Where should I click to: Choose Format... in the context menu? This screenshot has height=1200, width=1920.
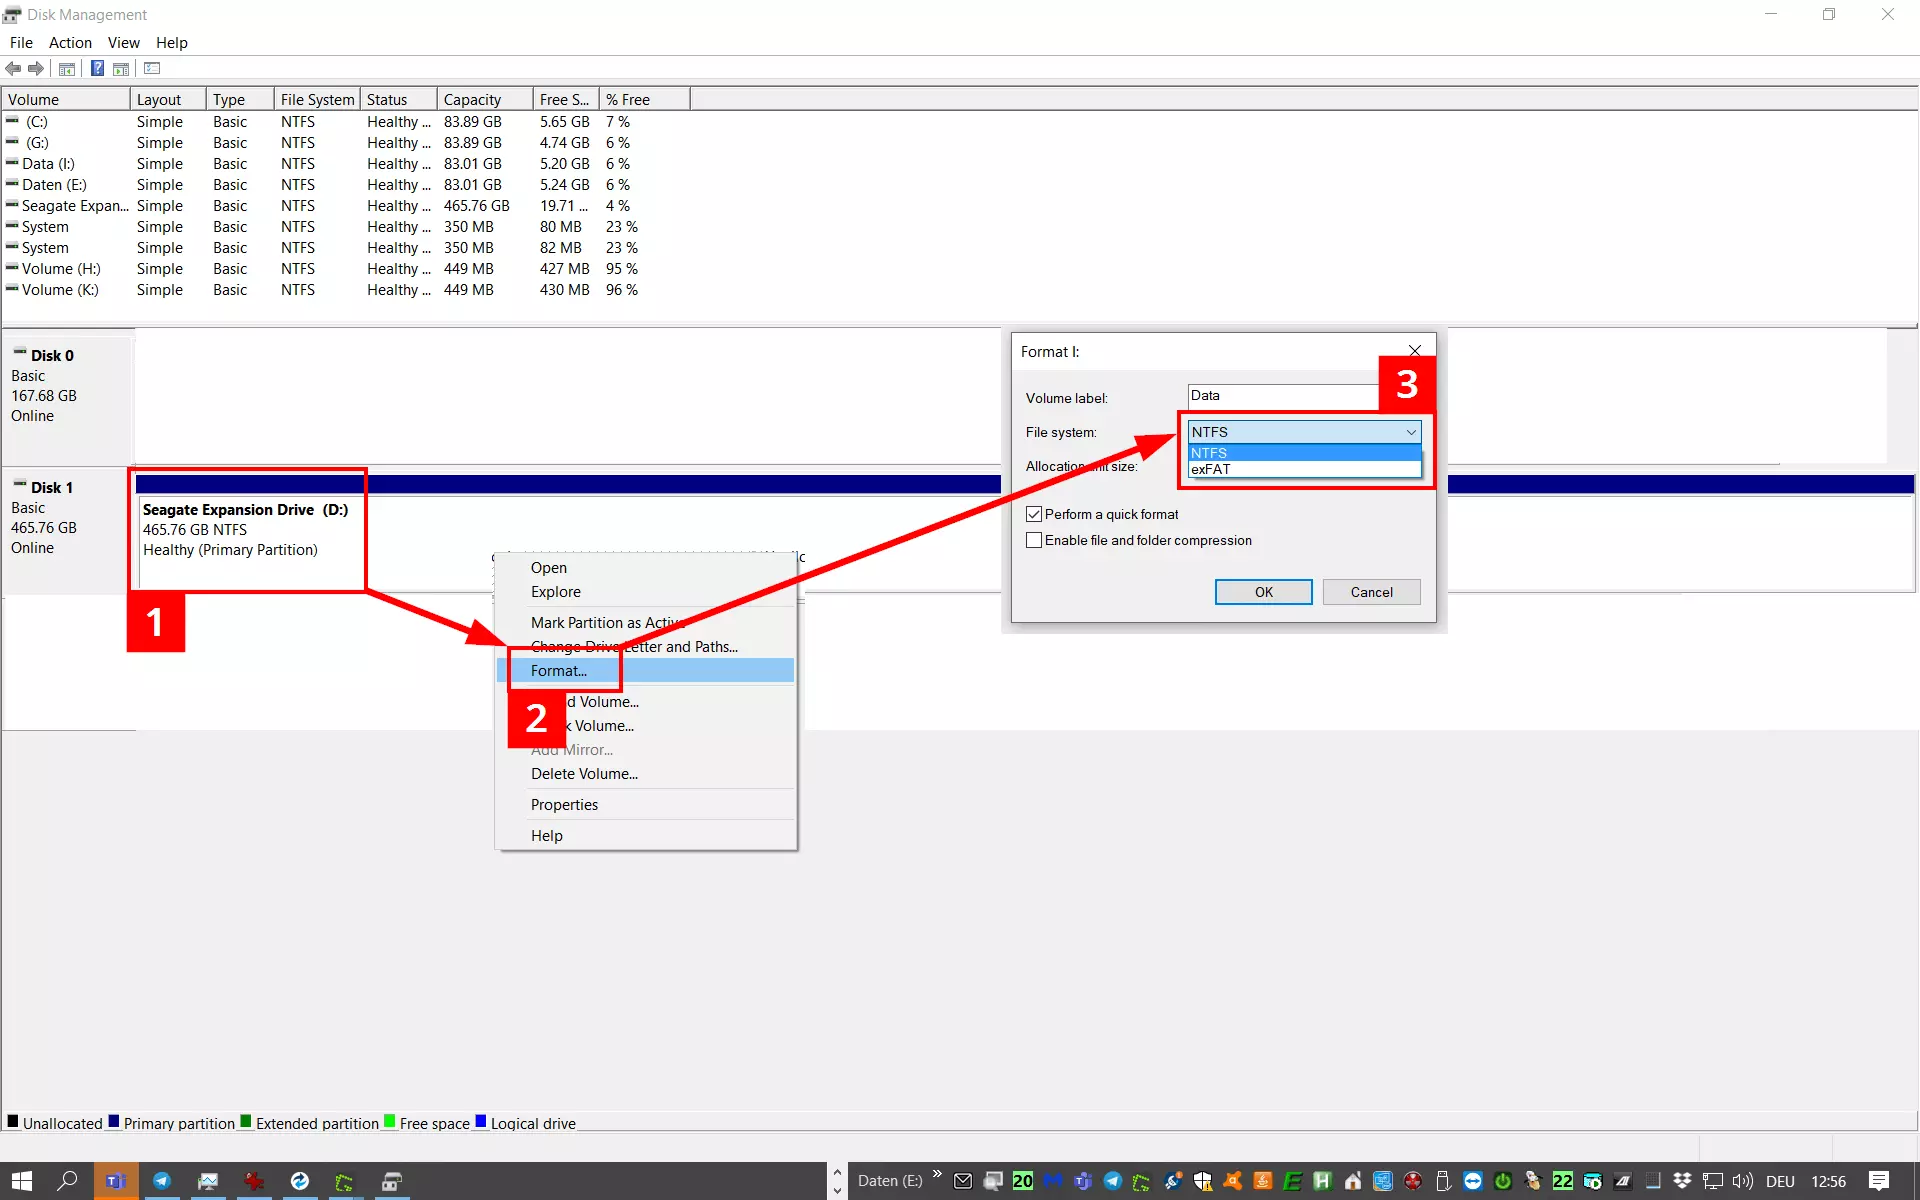pyautogui.click(x=646, y=671)
